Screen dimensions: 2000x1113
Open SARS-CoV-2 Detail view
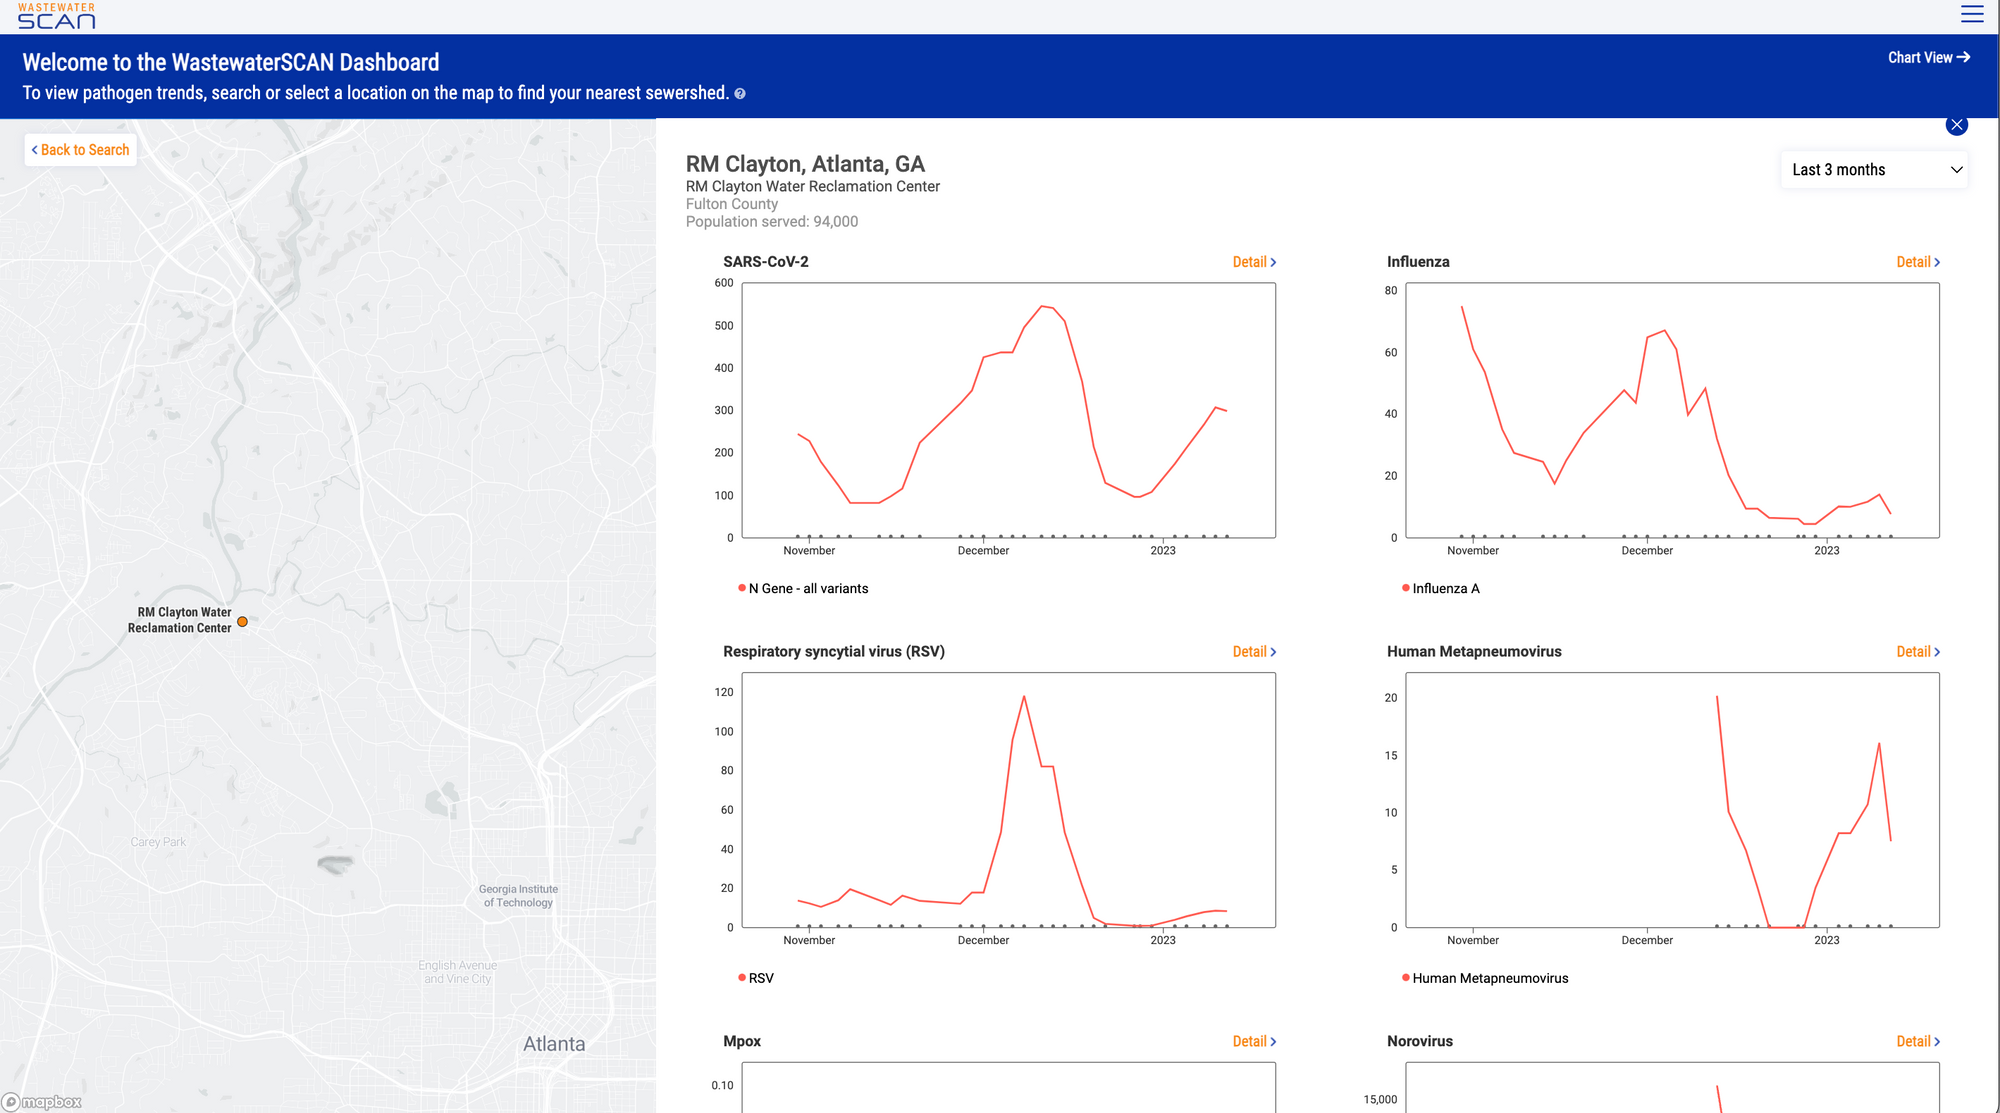coord(1254,262)
